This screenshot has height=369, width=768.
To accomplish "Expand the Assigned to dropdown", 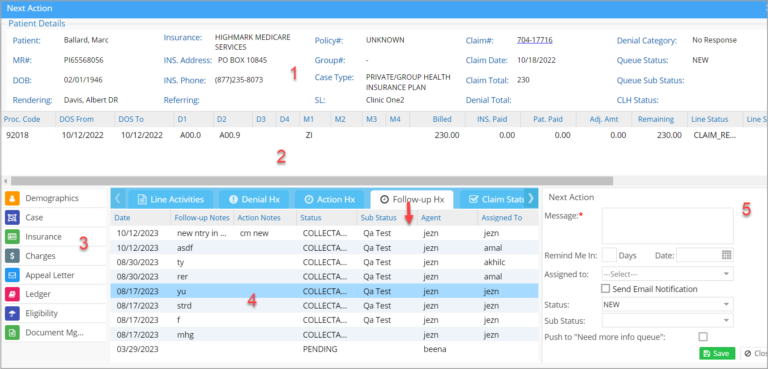I will (668, 274).
